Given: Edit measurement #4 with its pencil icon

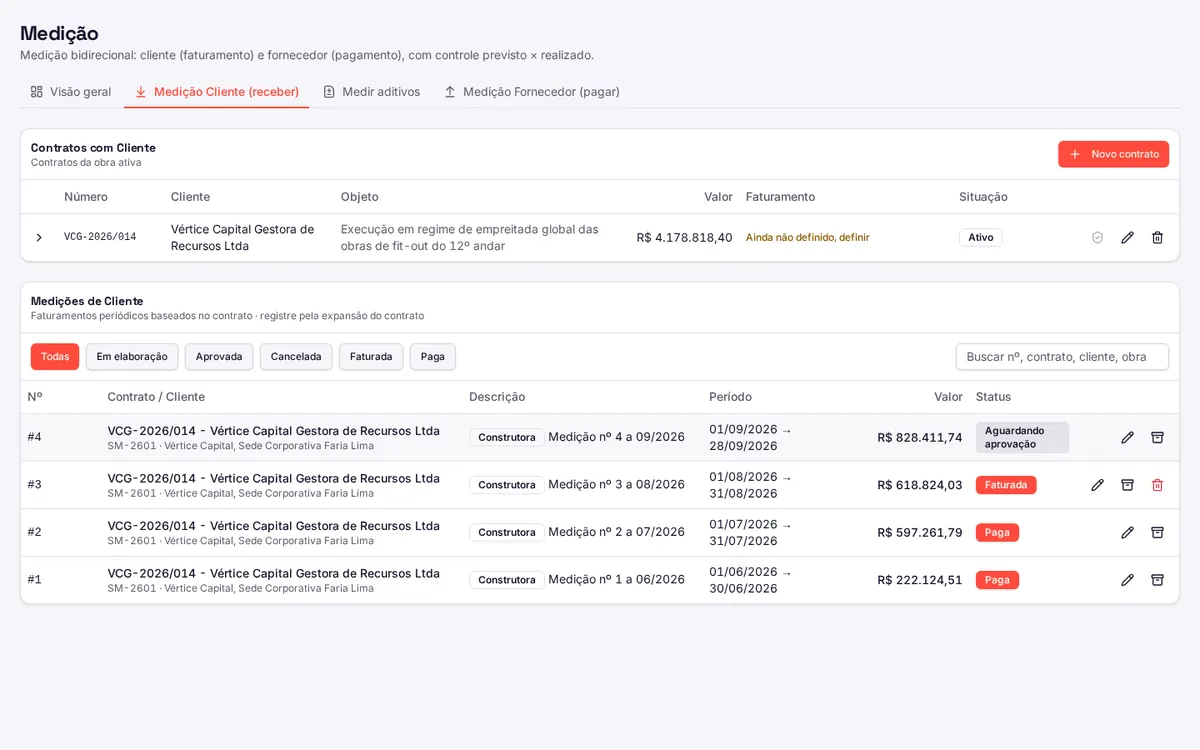Looking at the screenshot, I should (x=1127, y=437).
